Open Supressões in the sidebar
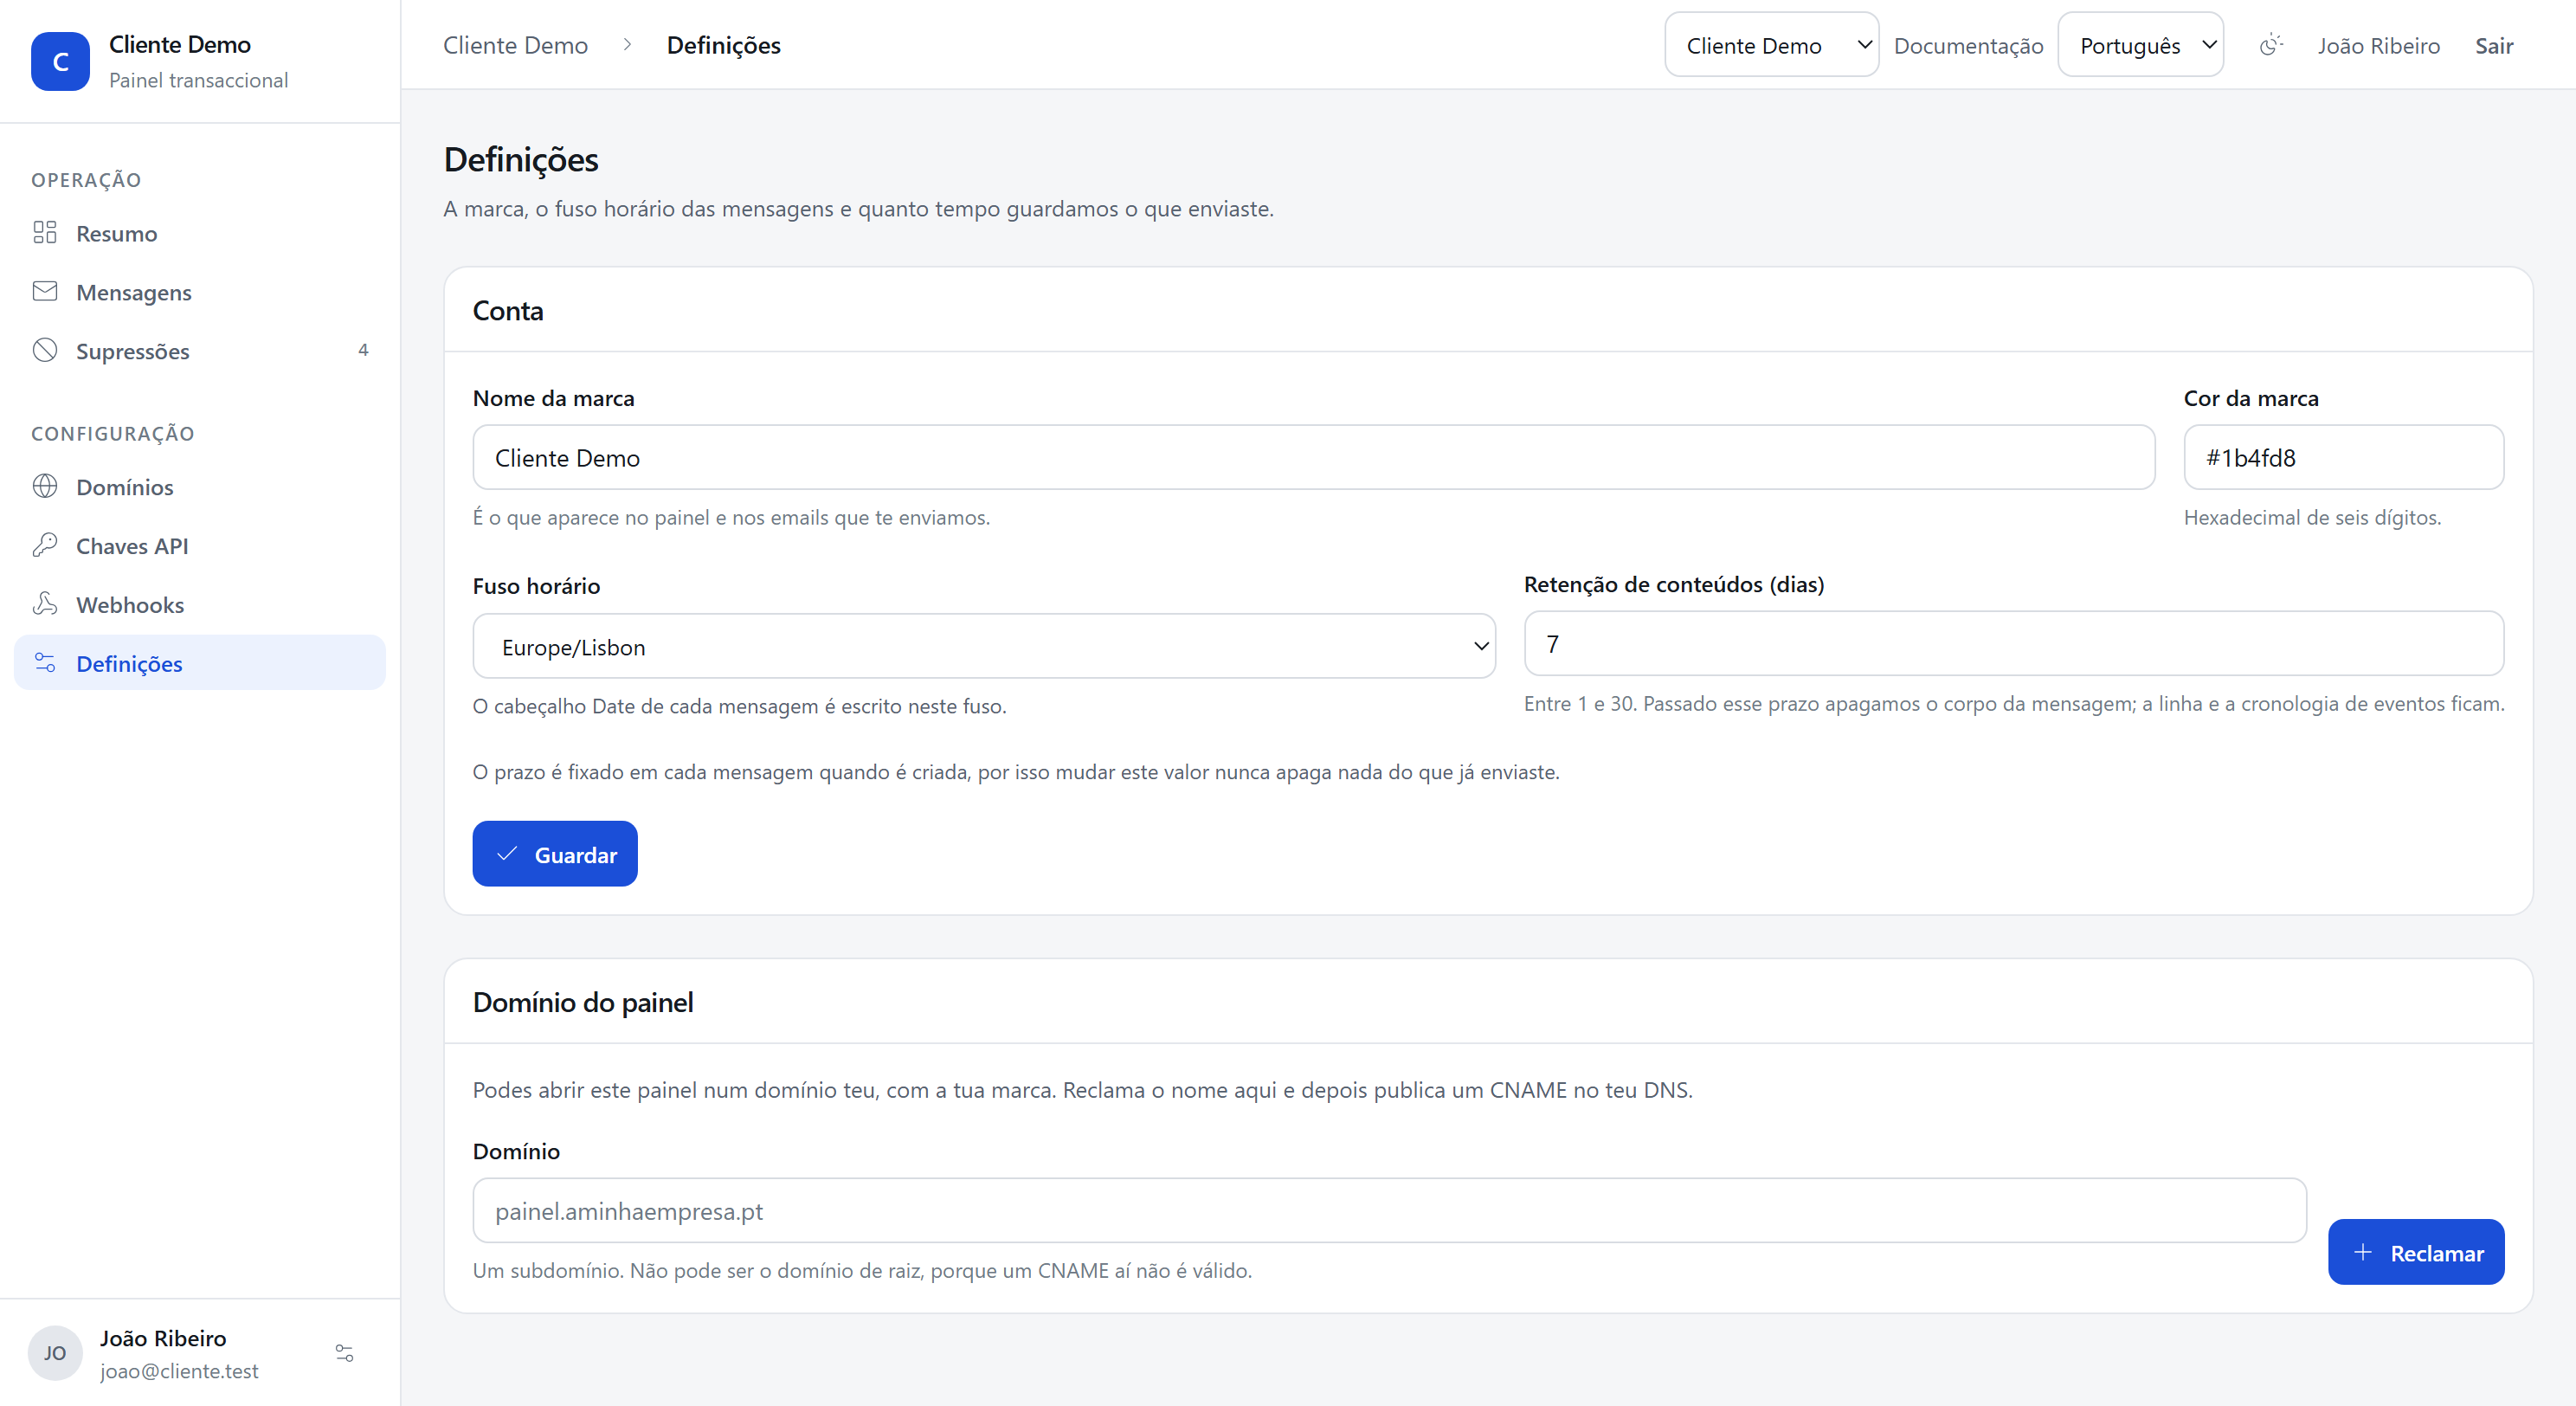 pyautogui.click(x=200, y=351)
